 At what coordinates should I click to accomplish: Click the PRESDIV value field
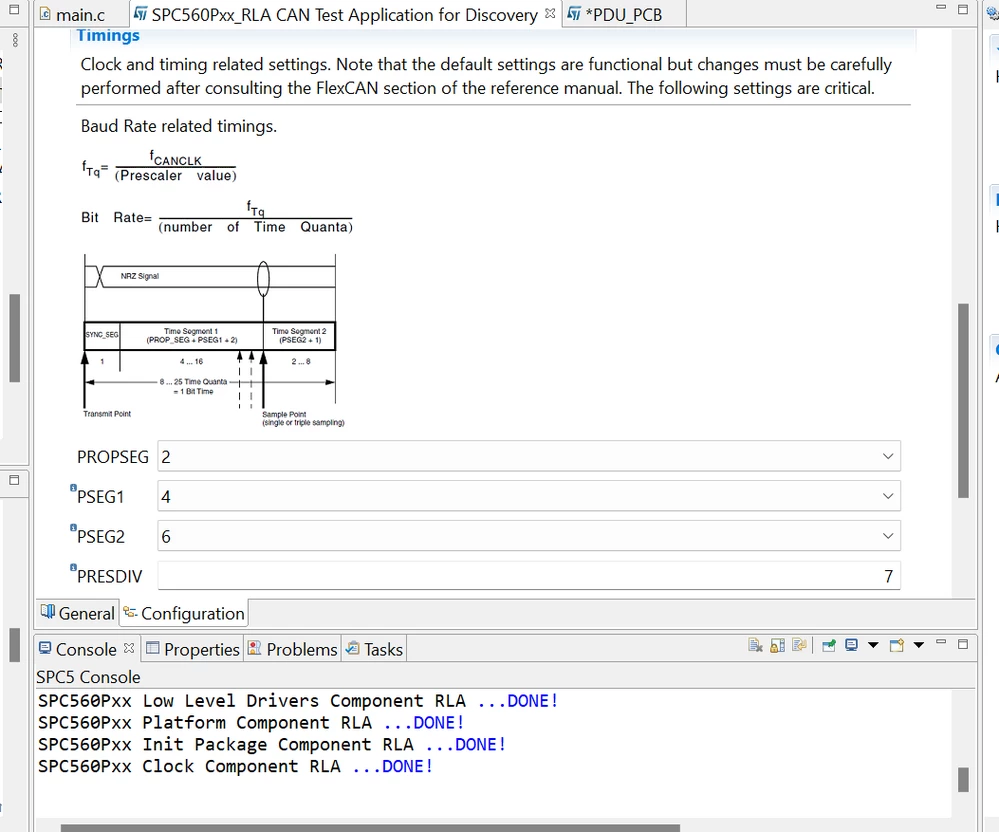529,576
